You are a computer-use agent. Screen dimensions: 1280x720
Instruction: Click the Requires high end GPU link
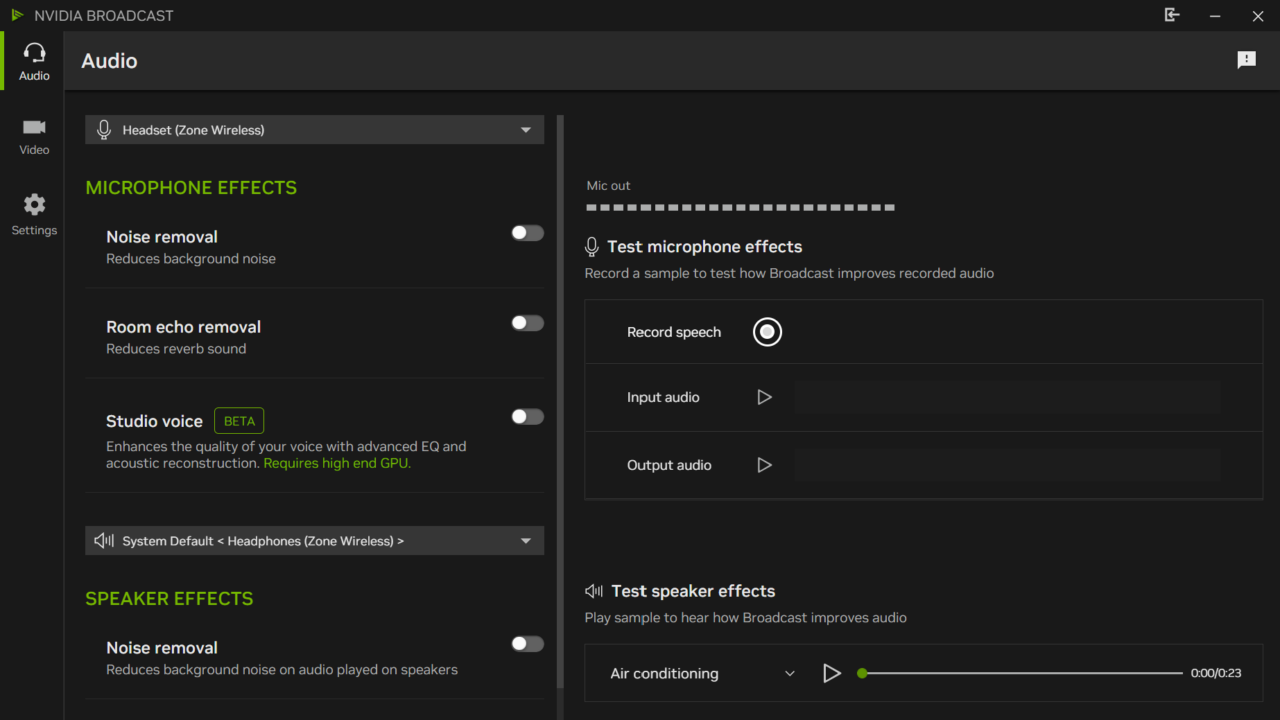click(336, 463)
